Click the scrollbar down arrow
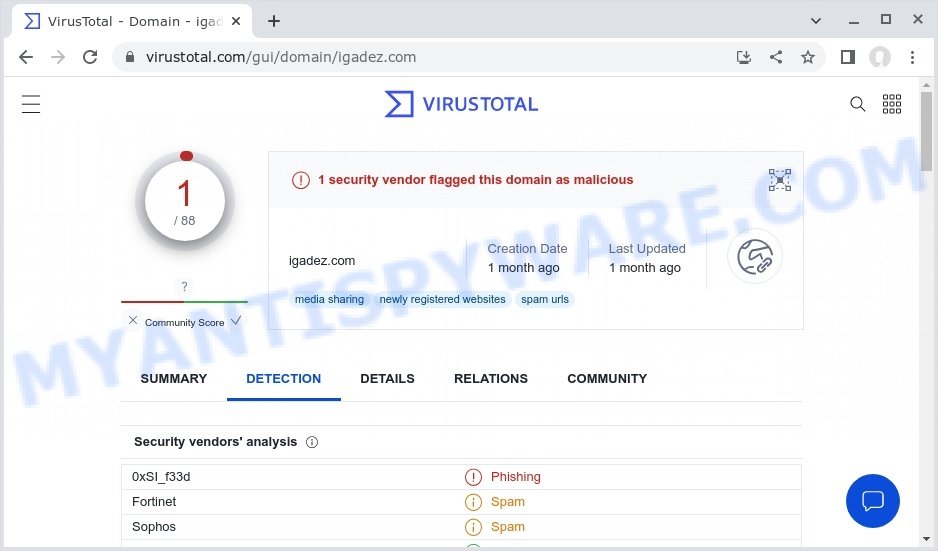 coord(926,539)
